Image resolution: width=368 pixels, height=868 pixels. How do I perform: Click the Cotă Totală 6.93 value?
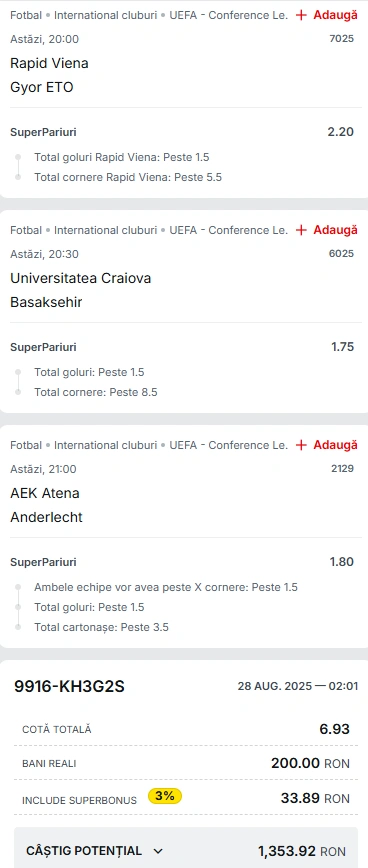tap(334, 729)
